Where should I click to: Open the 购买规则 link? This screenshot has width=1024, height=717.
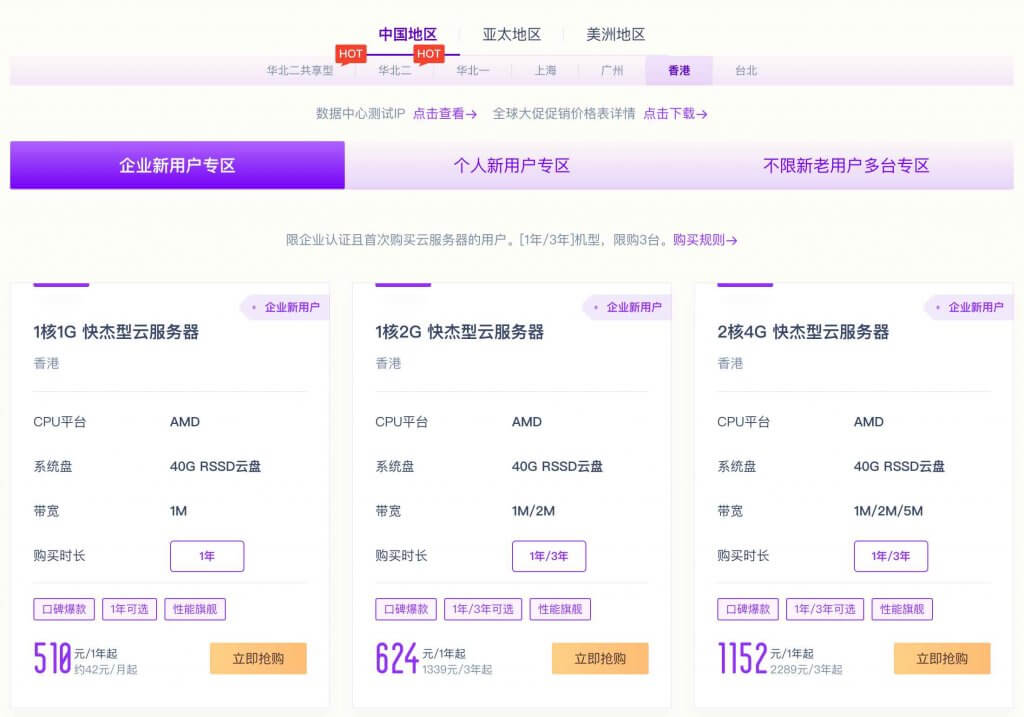[705, 240]
